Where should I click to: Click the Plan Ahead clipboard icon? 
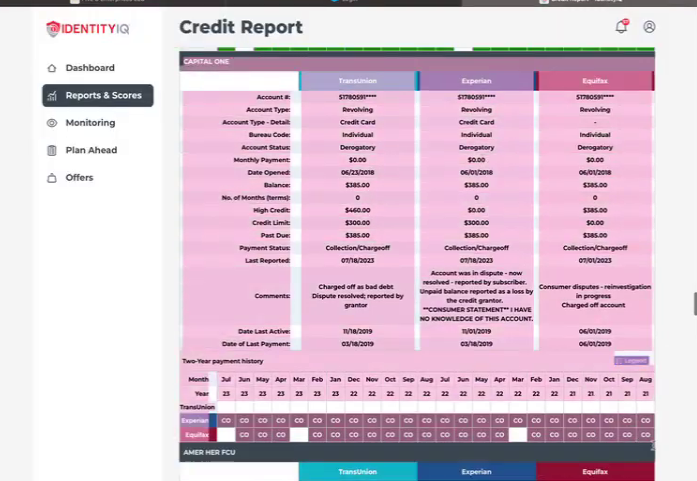[x=52, y=151]
